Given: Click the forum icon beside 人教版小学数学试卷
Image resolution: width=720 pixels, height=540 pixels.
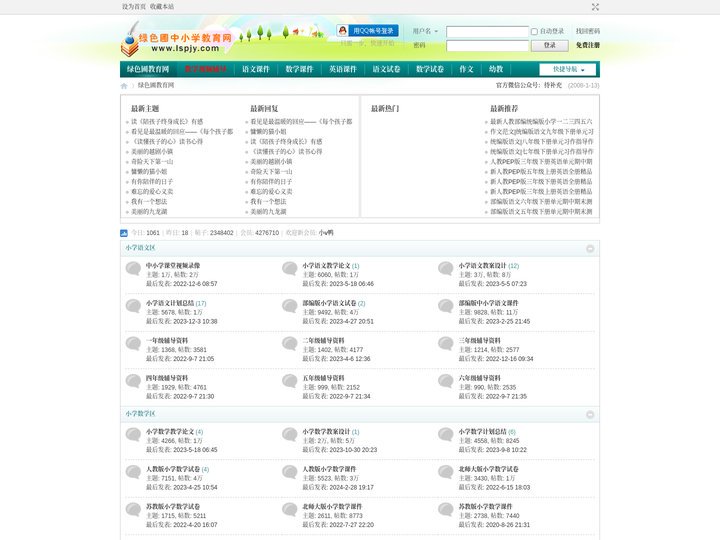Looking at the screenshot, I should click(133, 472).
